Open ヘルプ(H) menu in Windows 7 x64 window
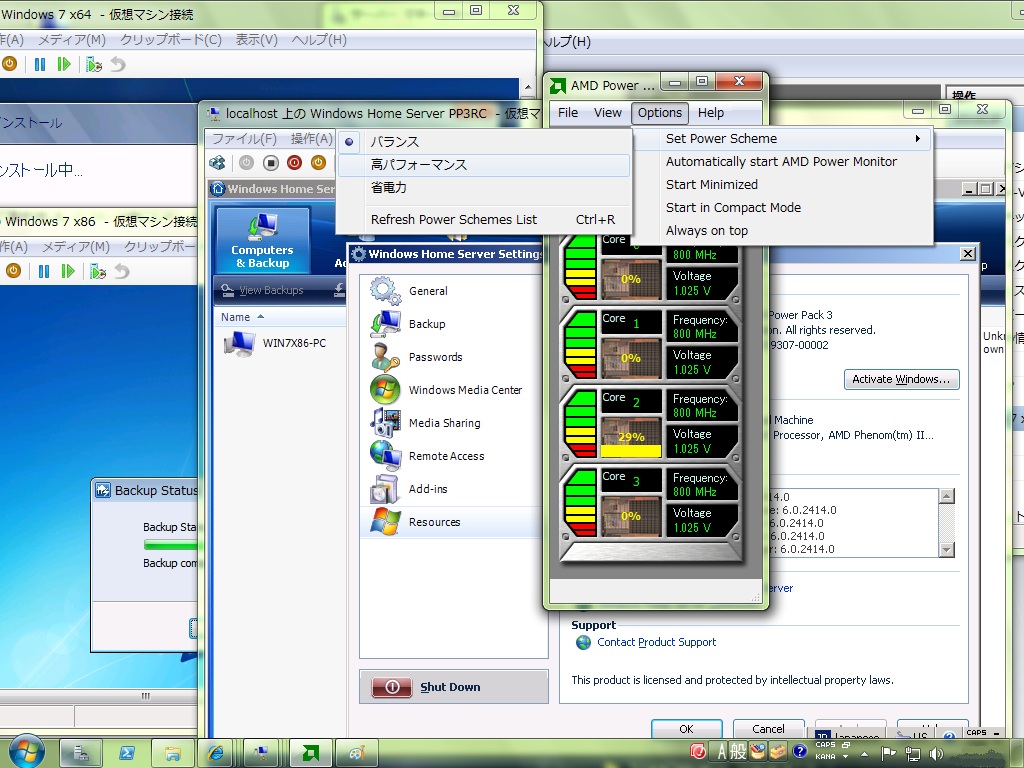Viewport: 1024px width, 768px height. pyautogui.click(x=319, y=40)
